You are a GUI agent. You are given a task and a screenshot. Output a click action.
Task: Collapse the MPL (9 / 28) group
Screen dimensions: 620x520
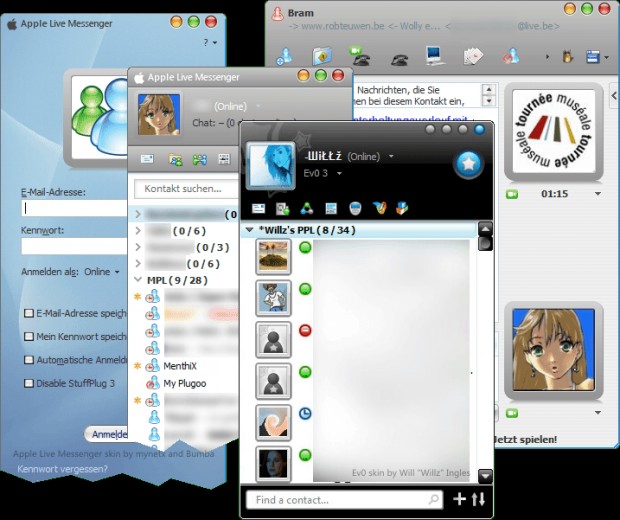138,280
